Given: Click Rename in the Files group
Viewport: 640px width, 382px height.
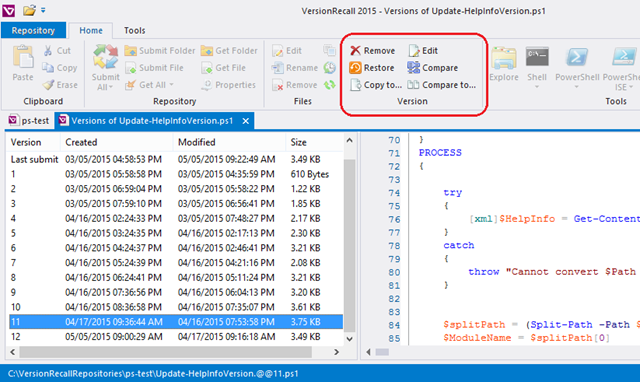Looking at the screenshot, I should coord(295,68).
